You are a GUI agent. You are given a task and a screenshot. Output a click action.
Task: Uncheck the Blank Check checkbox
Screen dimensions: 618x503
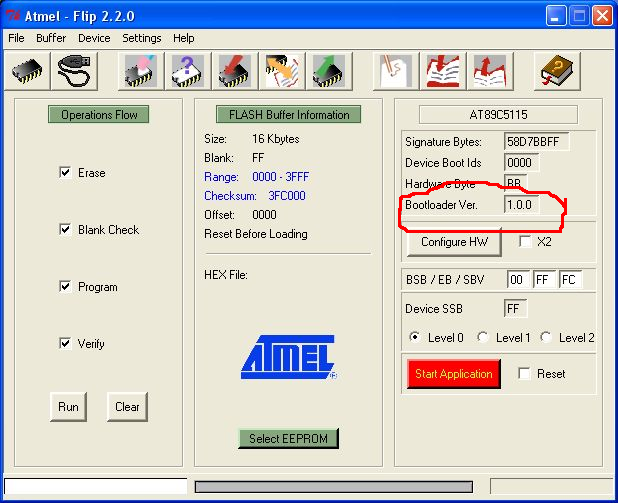[65, 229]
